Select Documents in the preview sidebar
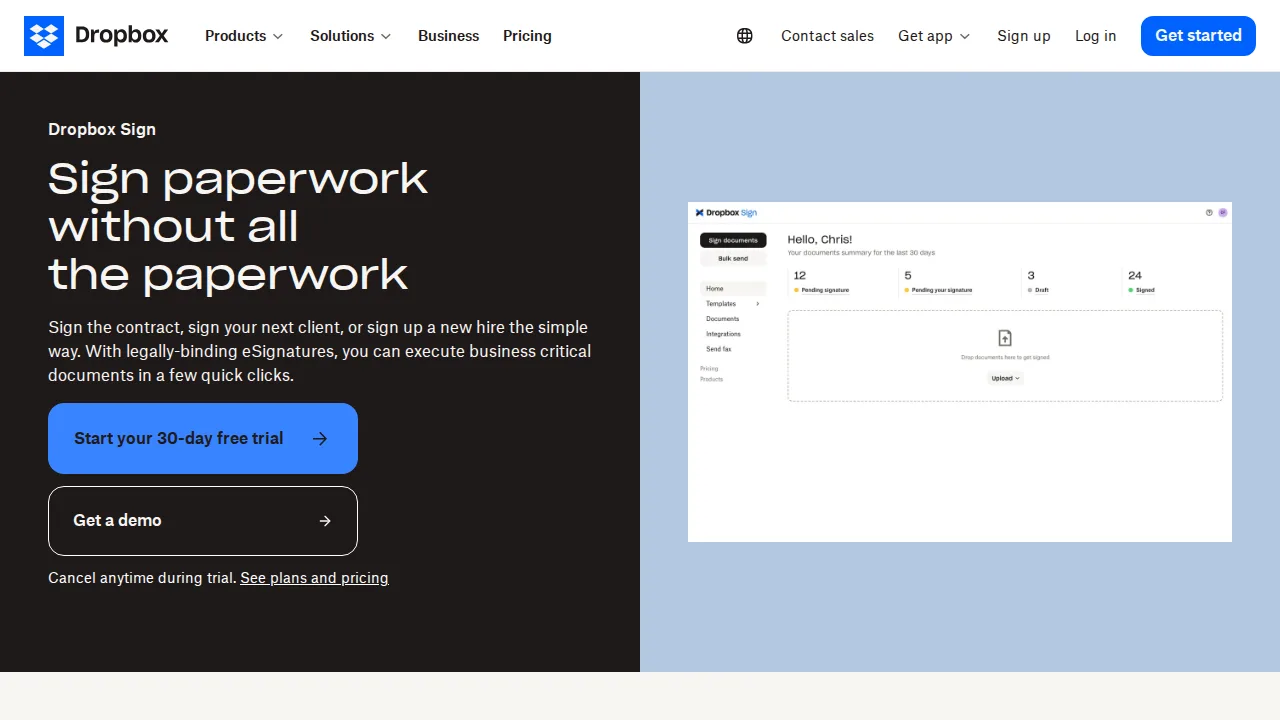 click(723, 319)
